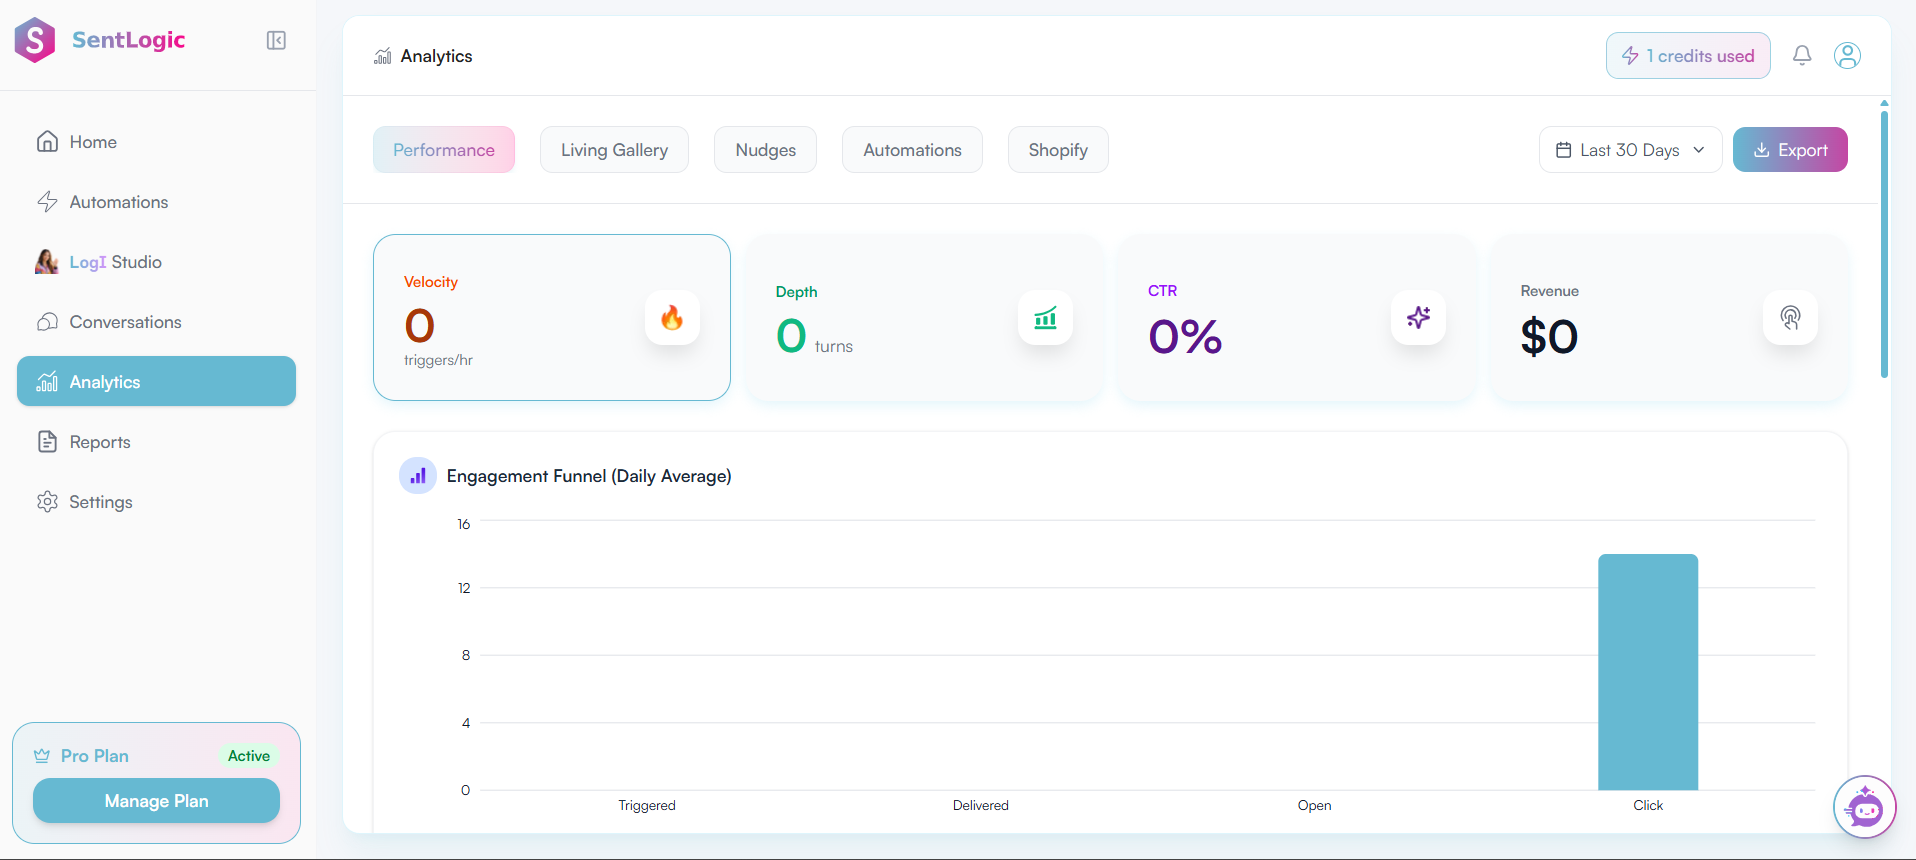Open the user profile icon

(x=1847, y=55)
